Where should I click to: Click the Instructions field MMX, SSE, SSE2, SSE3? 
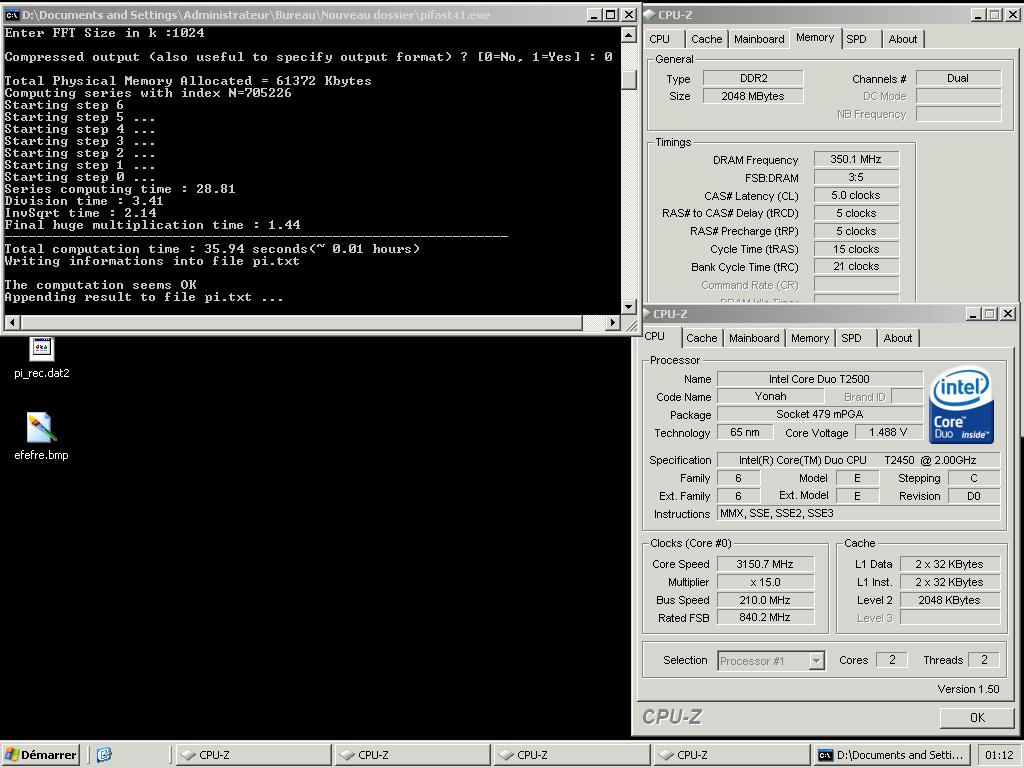pos(858,513)
